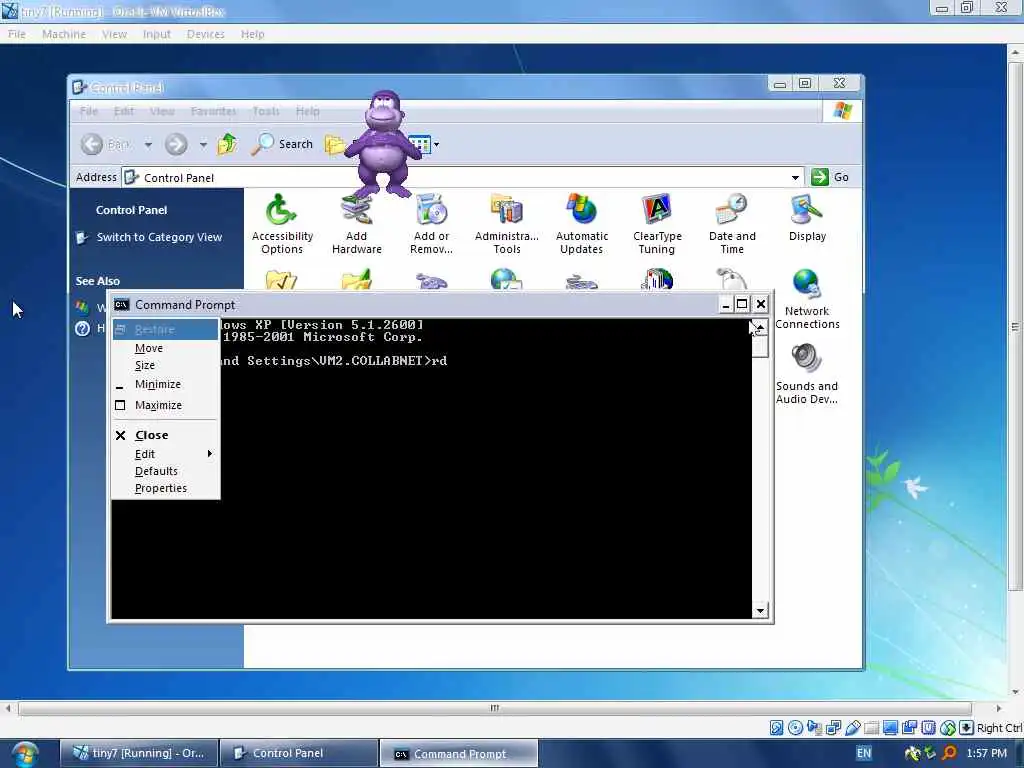Screen dimensions: 1024x768
Task: Open Add Hardware applet
Action: point(357,224)
